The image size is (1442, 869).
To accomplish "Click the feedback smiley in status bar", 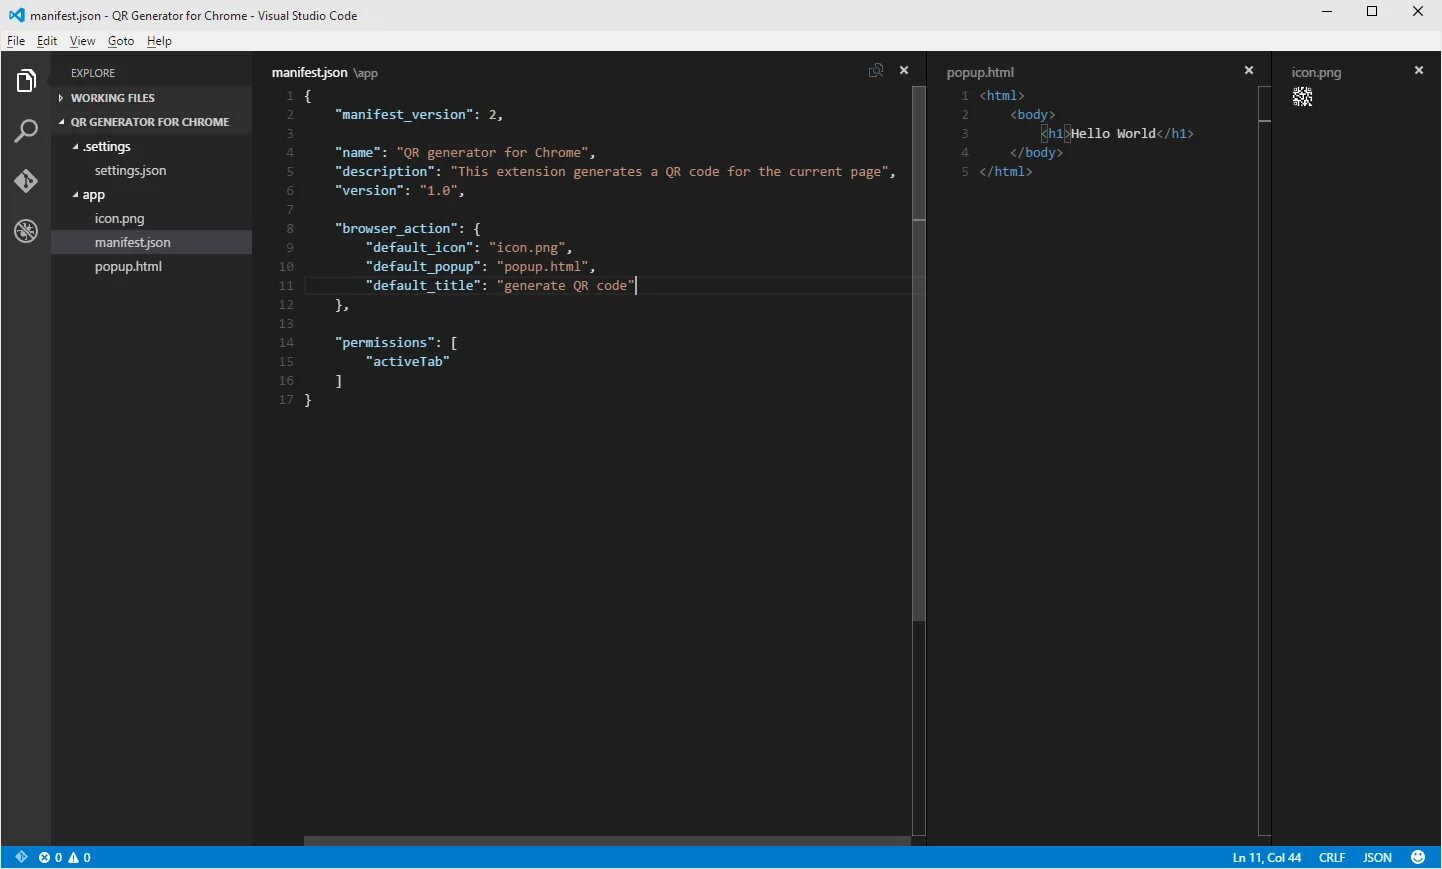I will (x=1418, y=857).
